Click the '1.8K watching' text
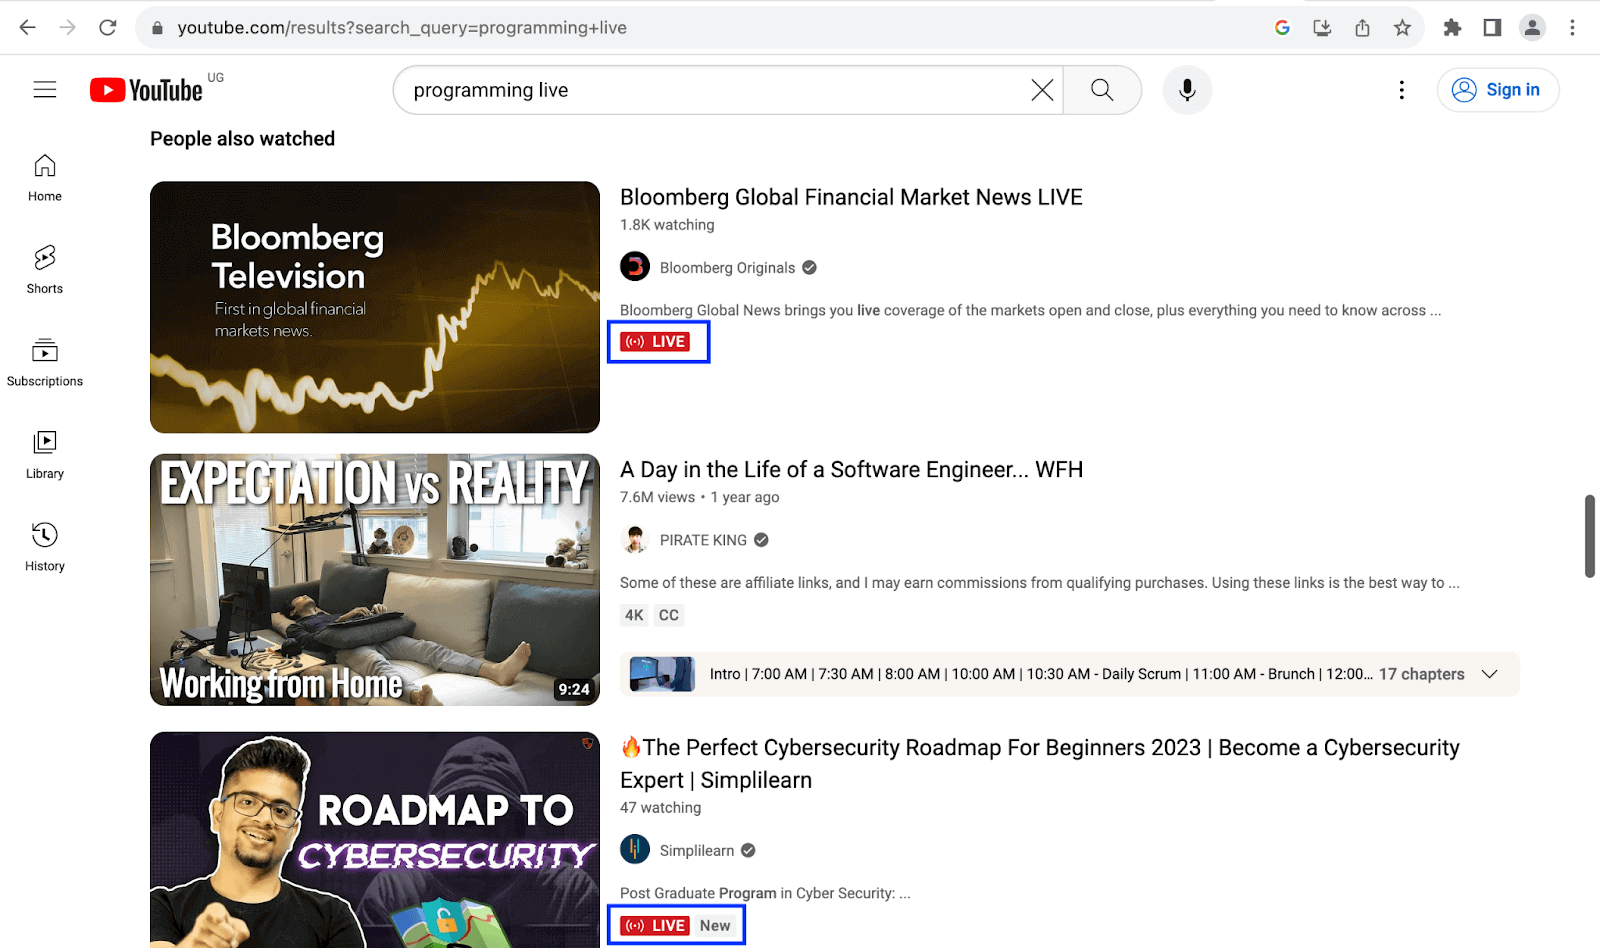Screen dimensions: 1600x948 pos(667,225)
